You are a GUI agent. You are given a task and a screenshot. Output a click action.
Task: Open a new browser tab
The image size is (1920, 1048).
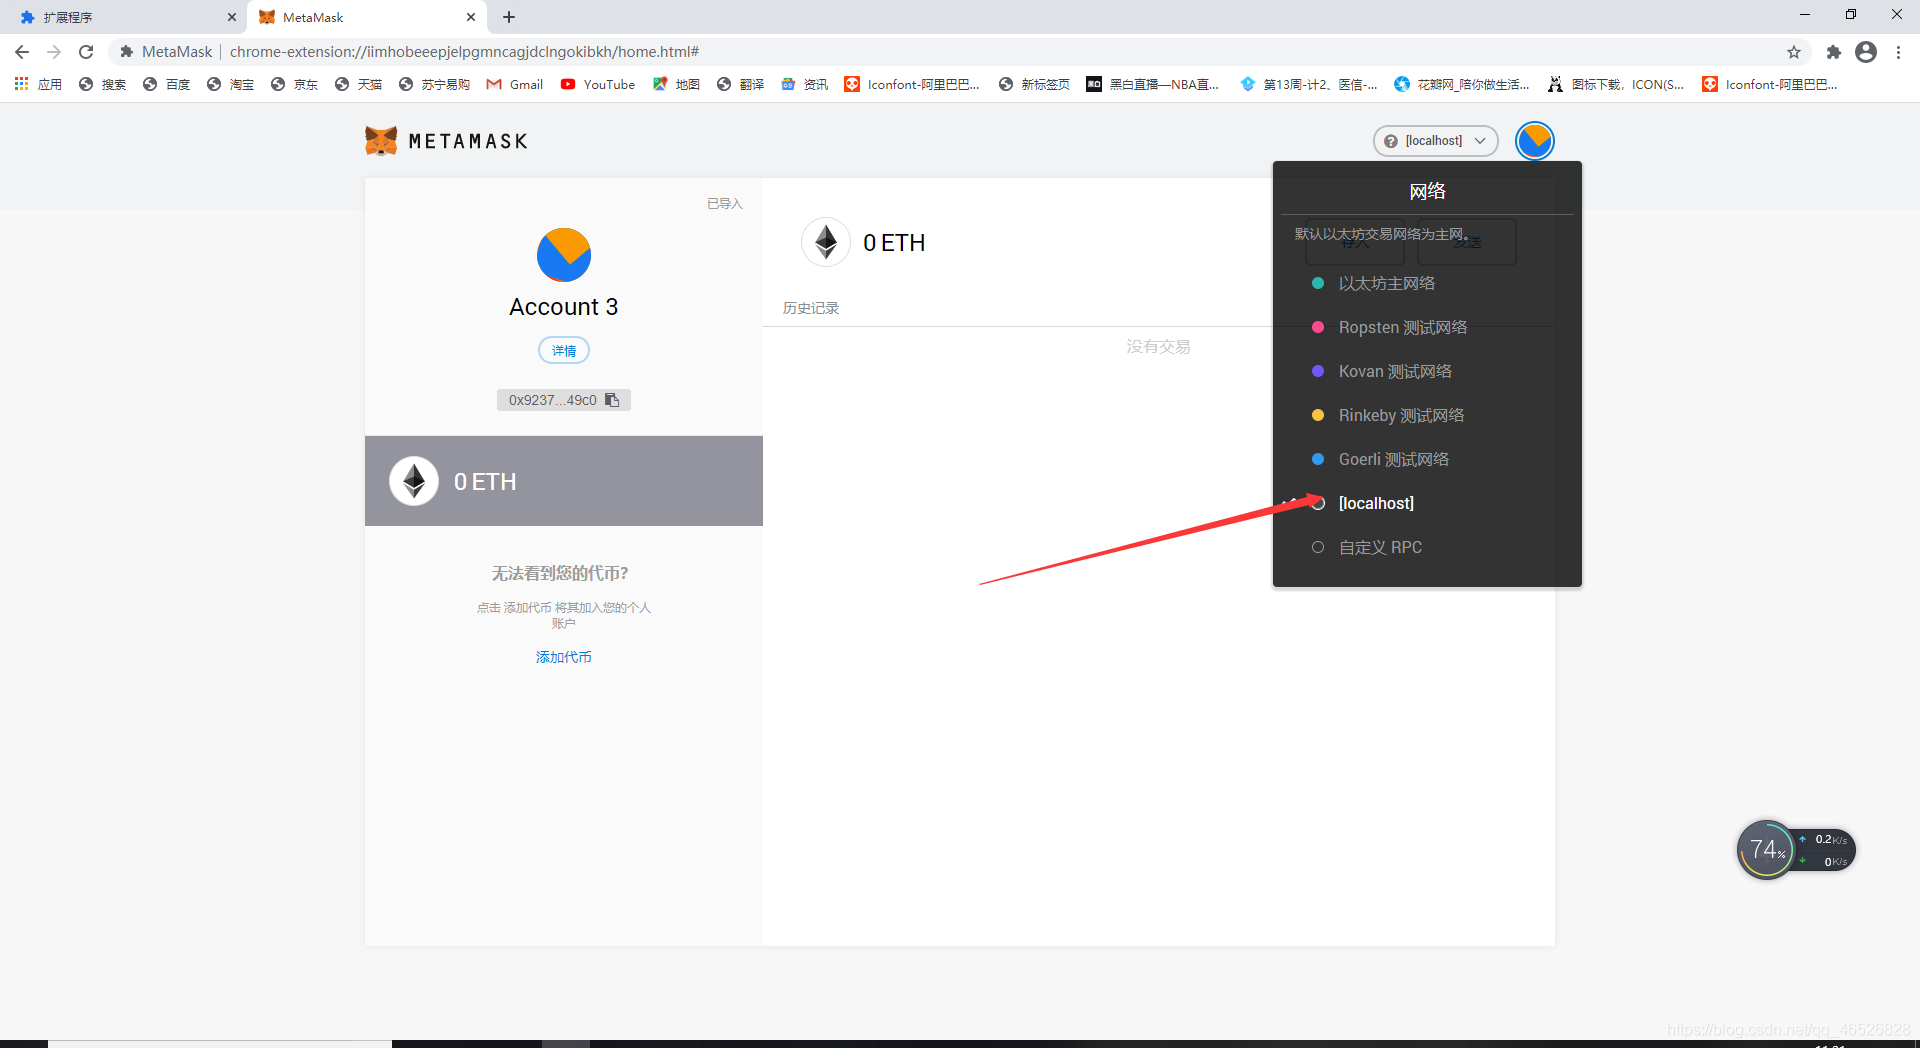[x=509, y=17]
